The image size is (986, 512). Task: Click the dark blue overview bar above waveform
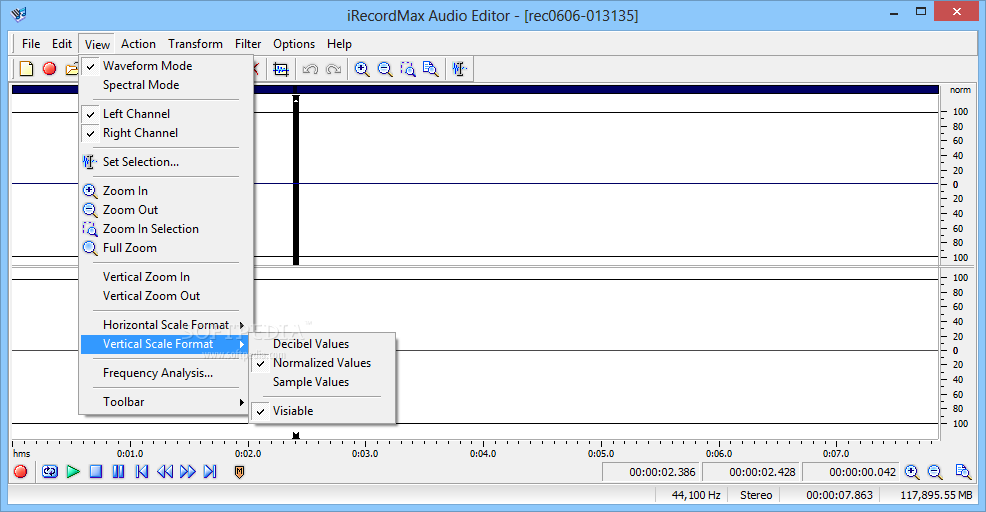point(475,89)
